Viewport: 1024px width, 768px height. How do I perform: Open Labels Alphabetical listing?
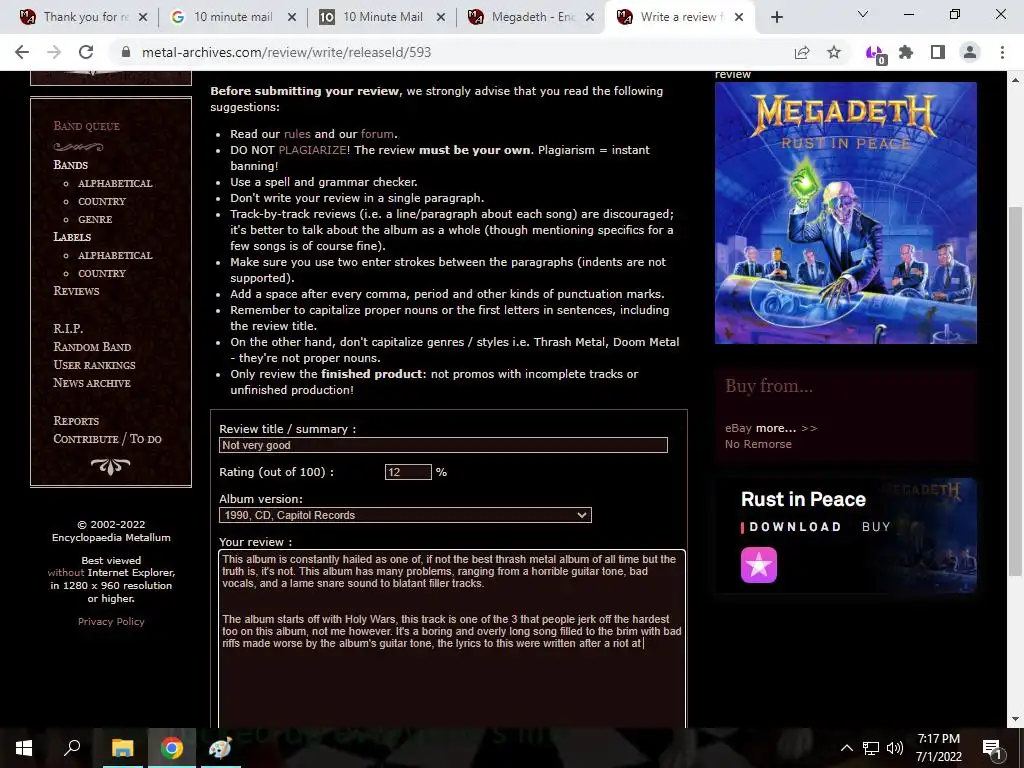[x=115, y=255]
